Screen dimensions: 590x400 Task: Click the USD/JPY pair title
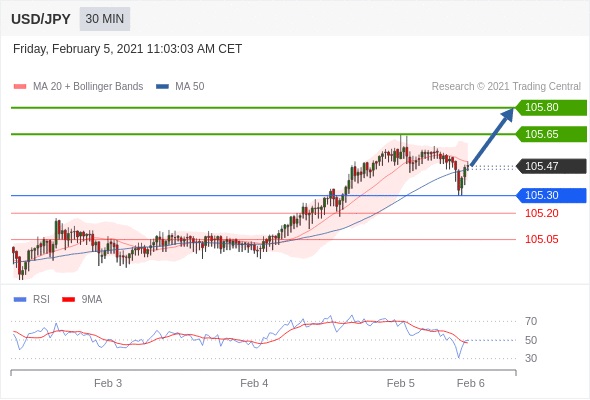41,19
